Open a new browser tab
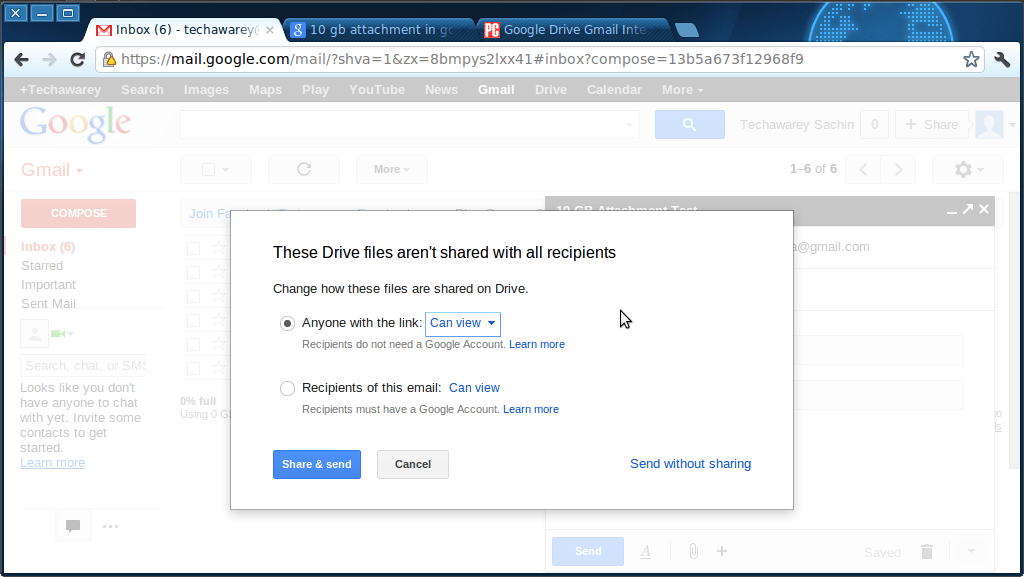Viewport: 1024px width, 577px height. pos(686,30)
